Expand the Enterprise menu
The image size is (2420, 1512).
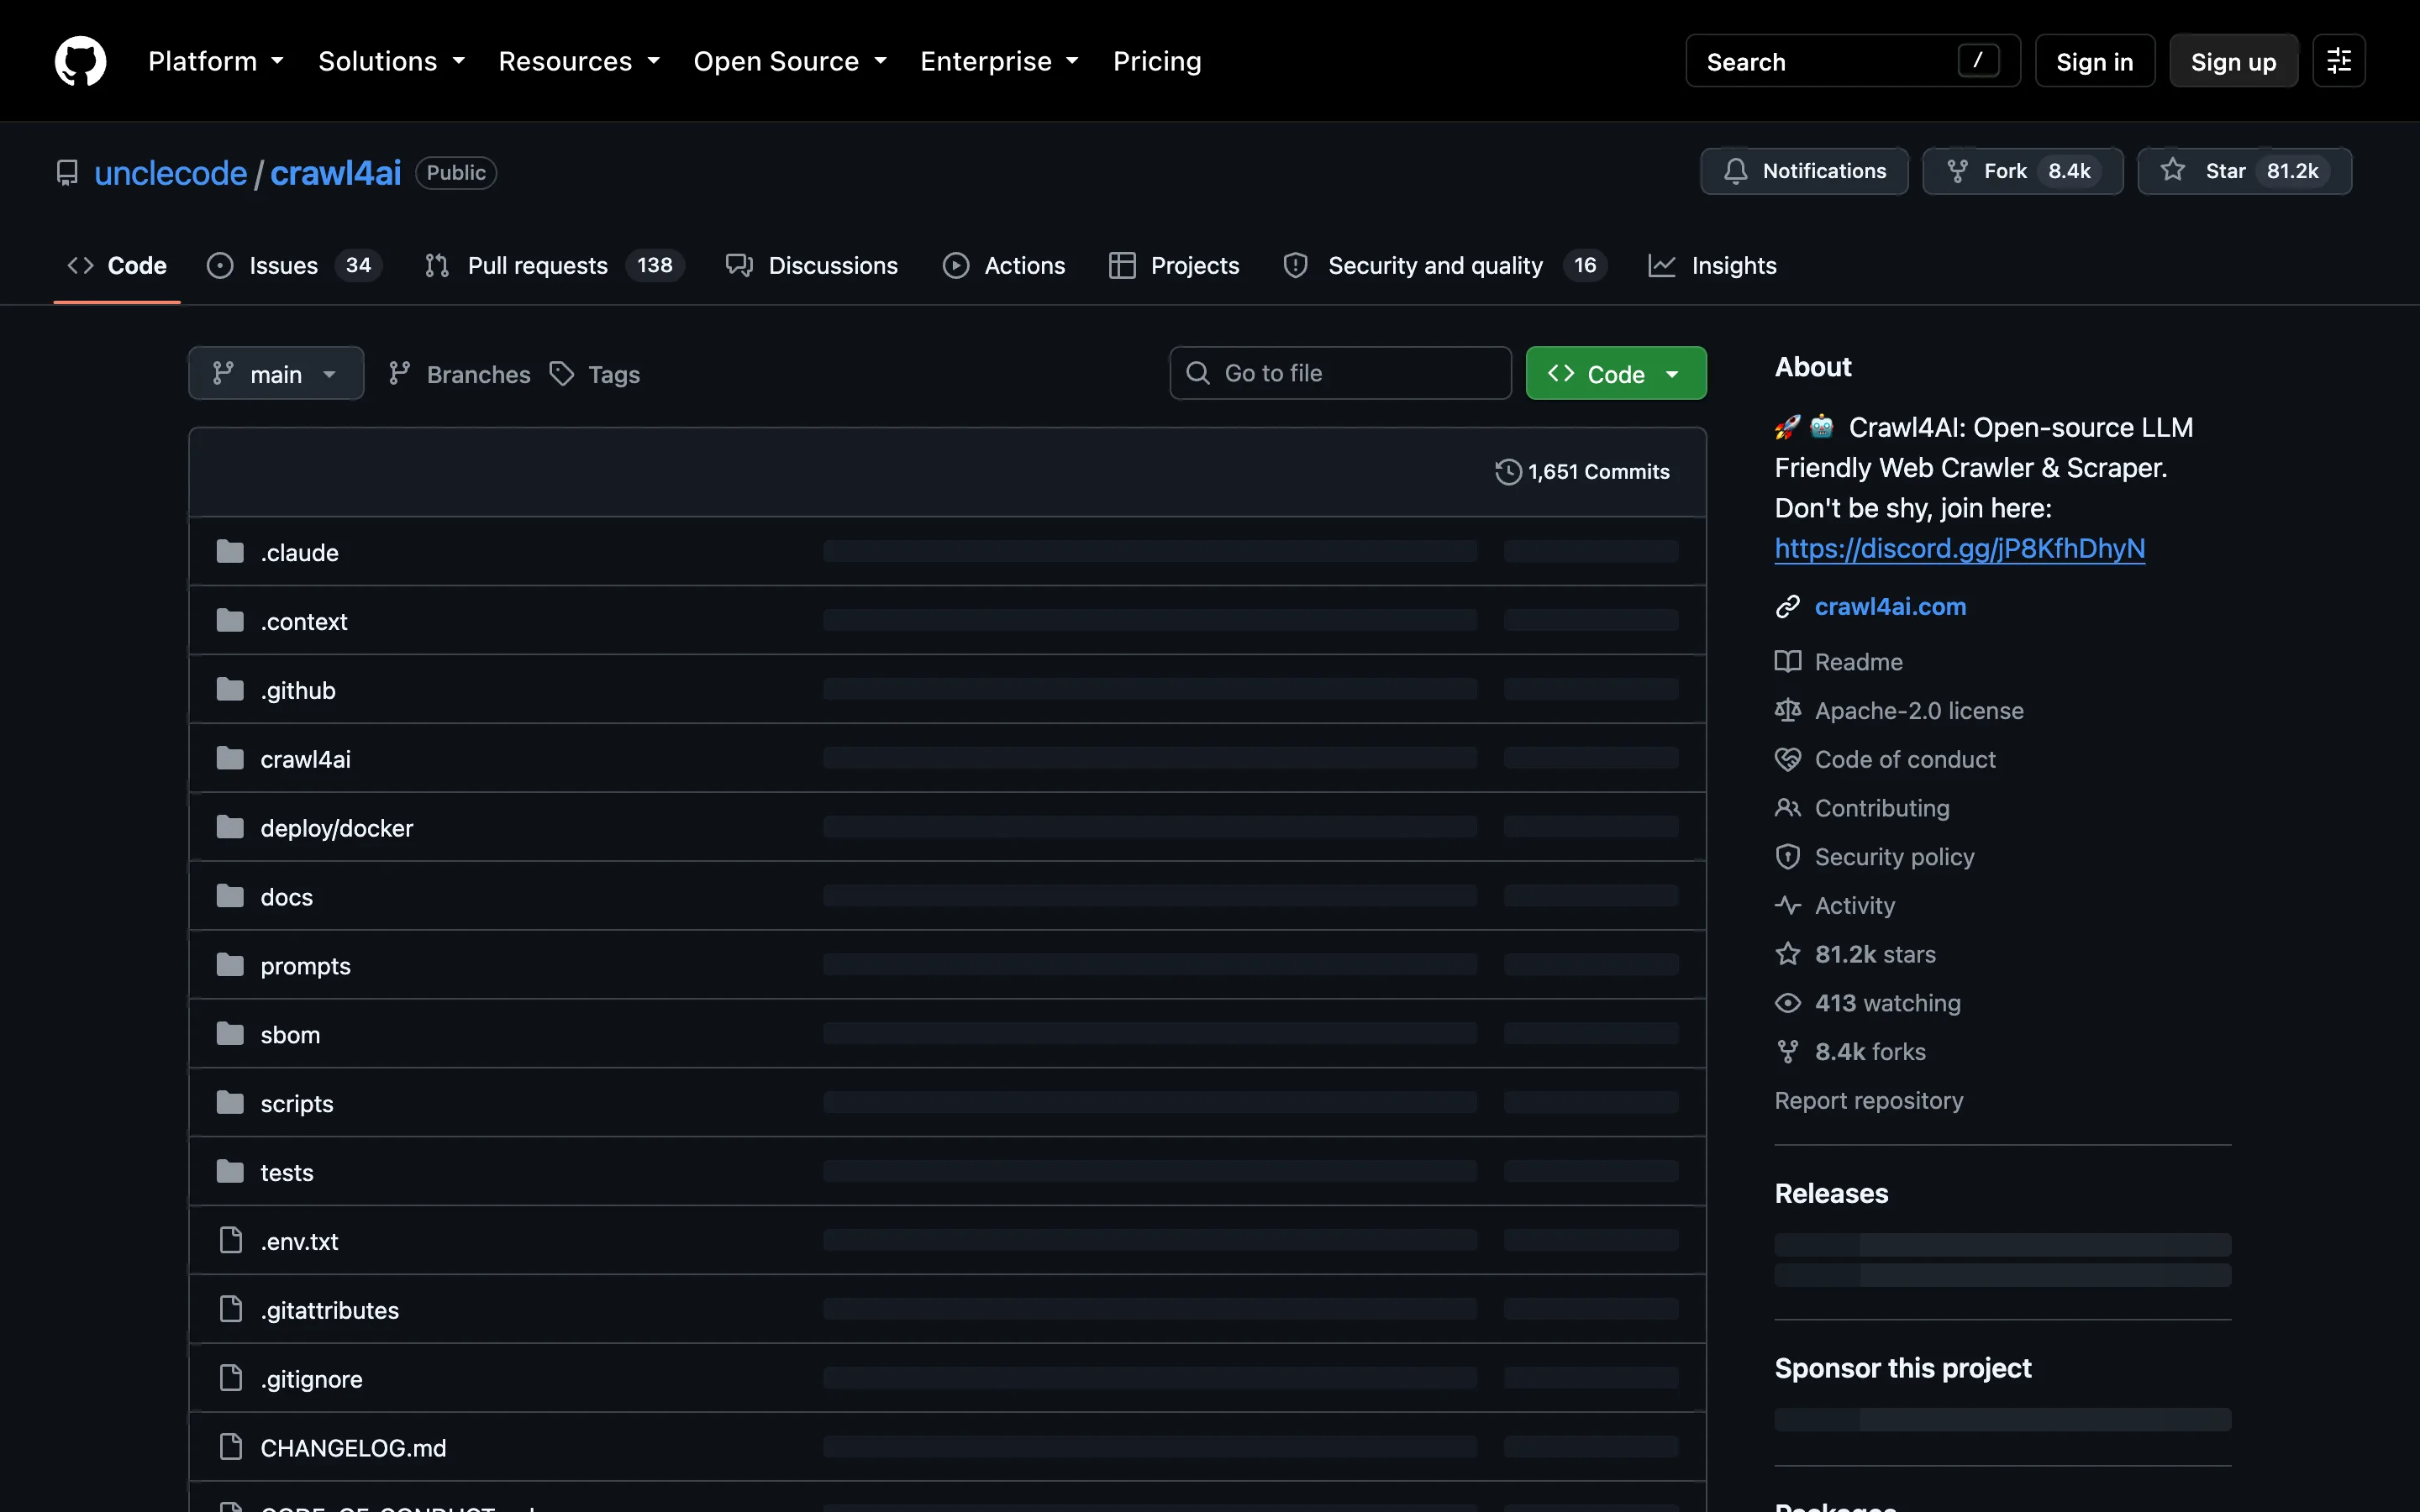(x=1000, y=61)
